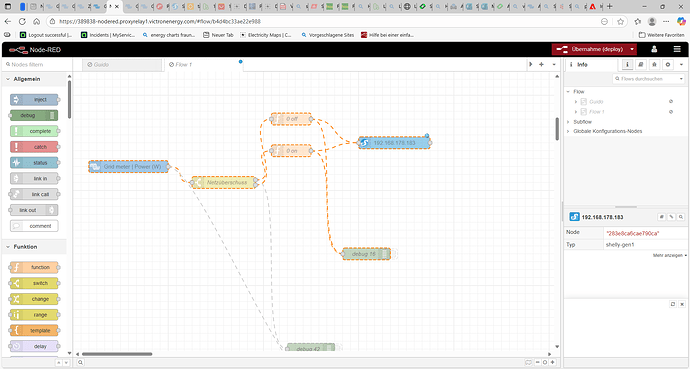
Task: Open the sidebar tabs dropdown arrow
Action: [x=681, y=65]
